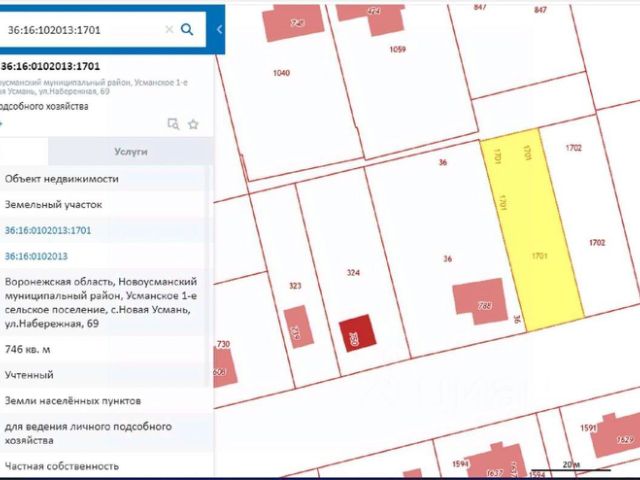The width and height of the screenshot is (640, 480).
Task: Select parcel 1040 on the map
Action: click(x=281, y=73)
